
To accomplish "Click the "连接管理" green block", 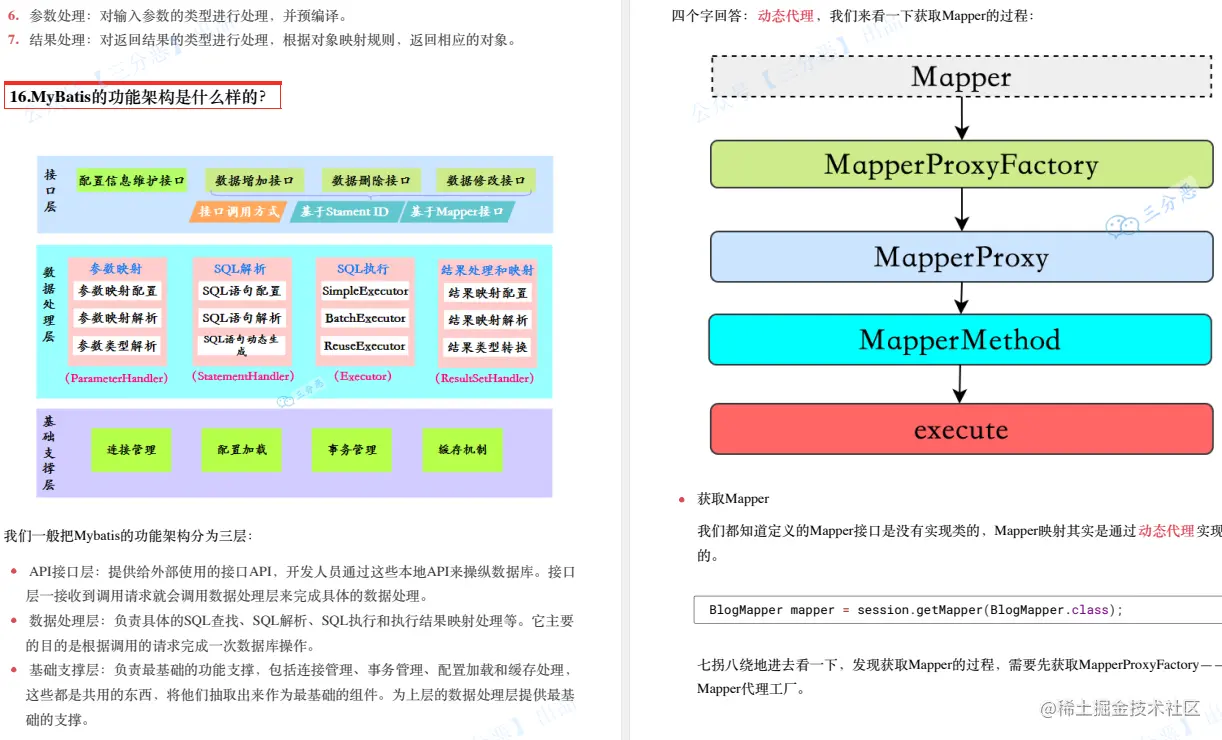I will [x=131, y=450].
